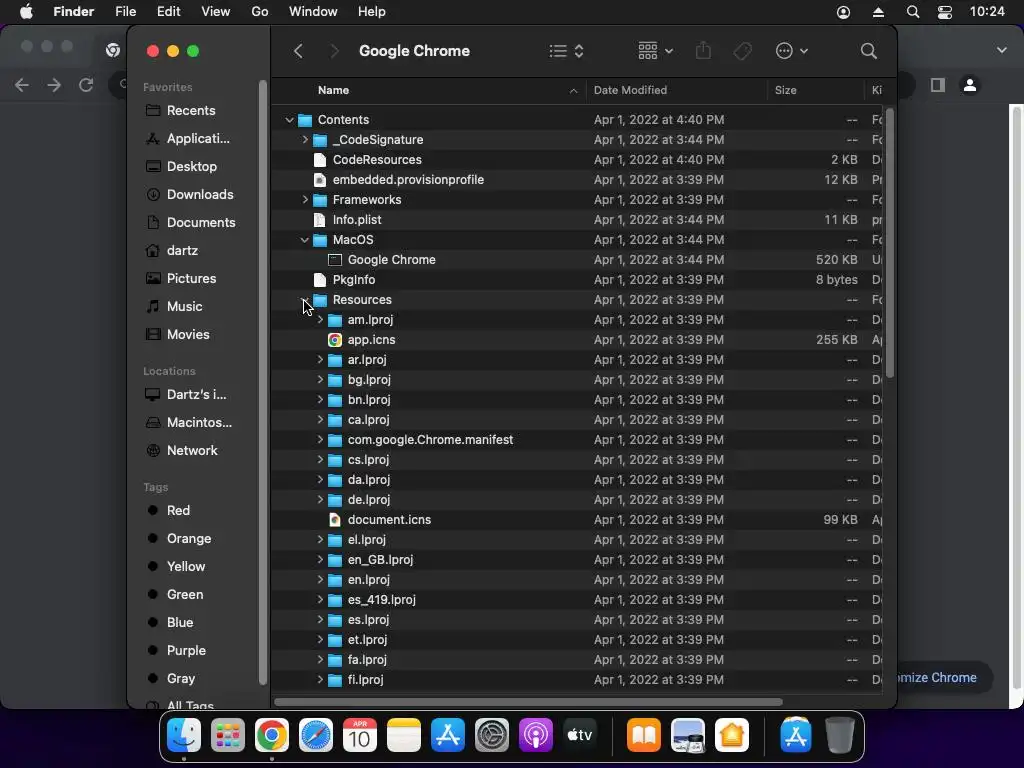Open Preview in the Dock

tap(688, 735)
